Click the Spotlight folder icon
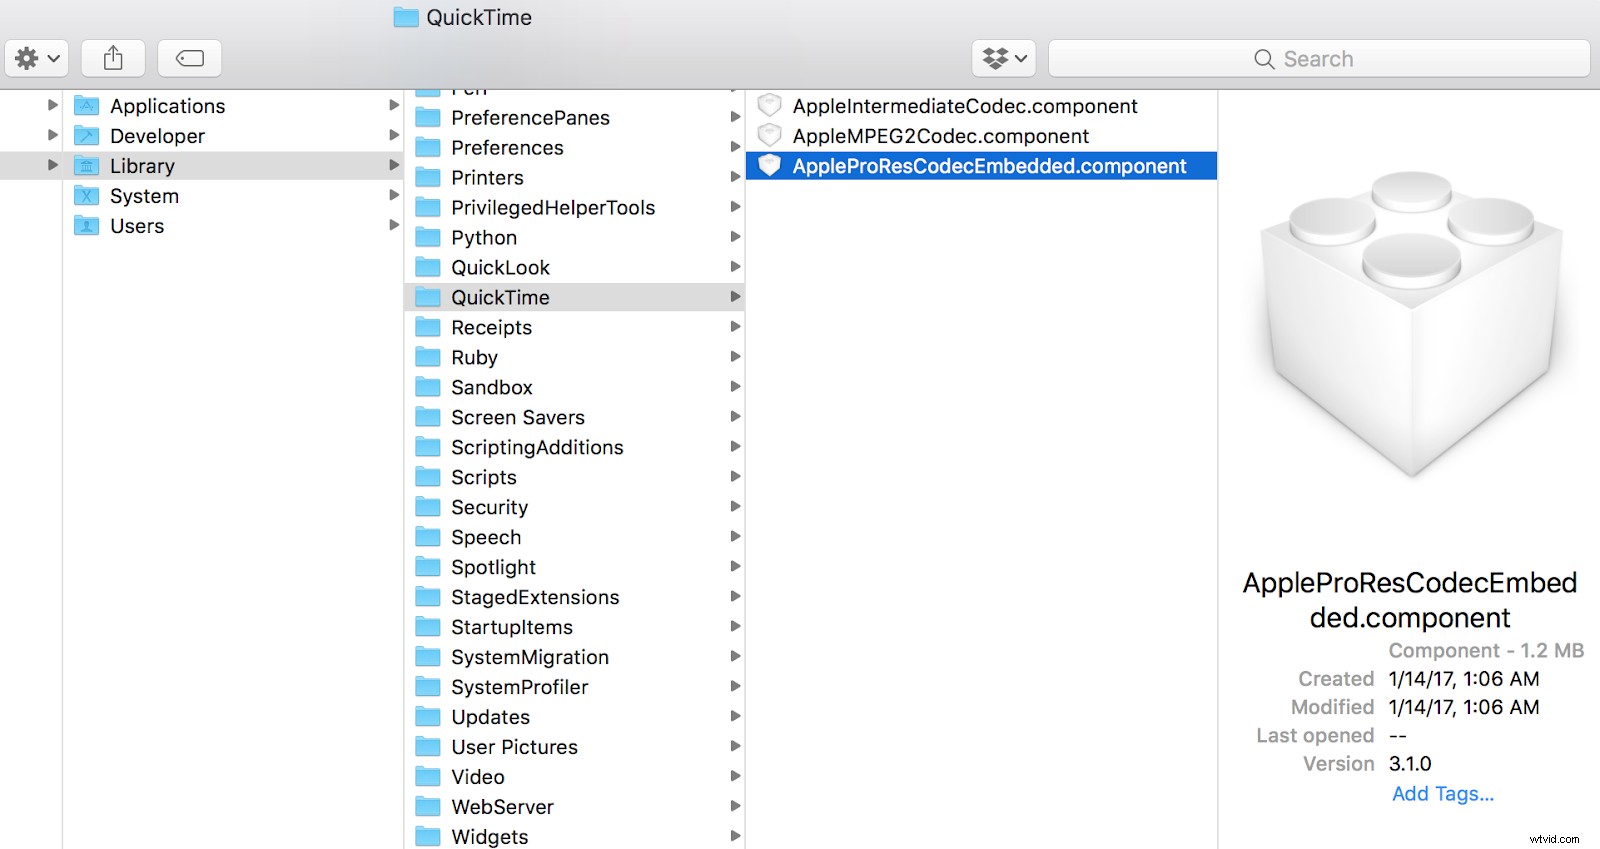Screen dimensions: 1600x849 pyautogui.click(x=428, y=568)
